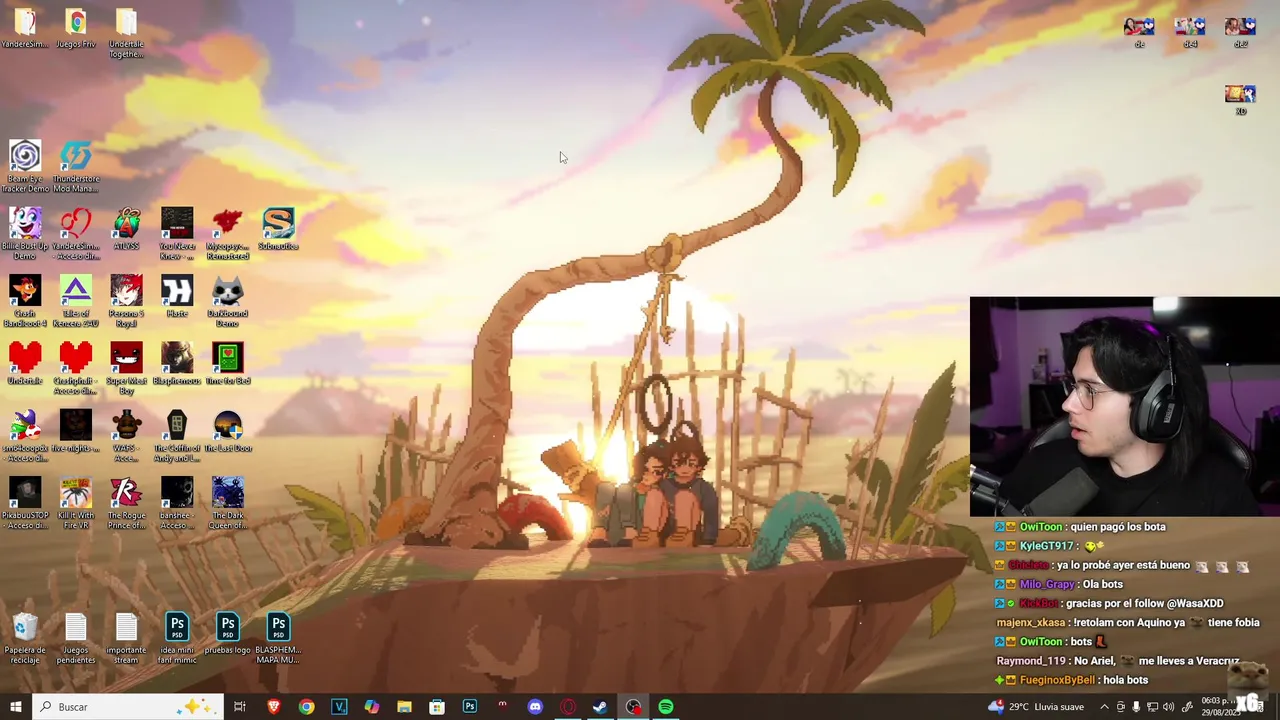Launch Mycopsychosis Remastered red icon
The height and width of the screenshot is (720, 1280).
click(x=227, y=233)
